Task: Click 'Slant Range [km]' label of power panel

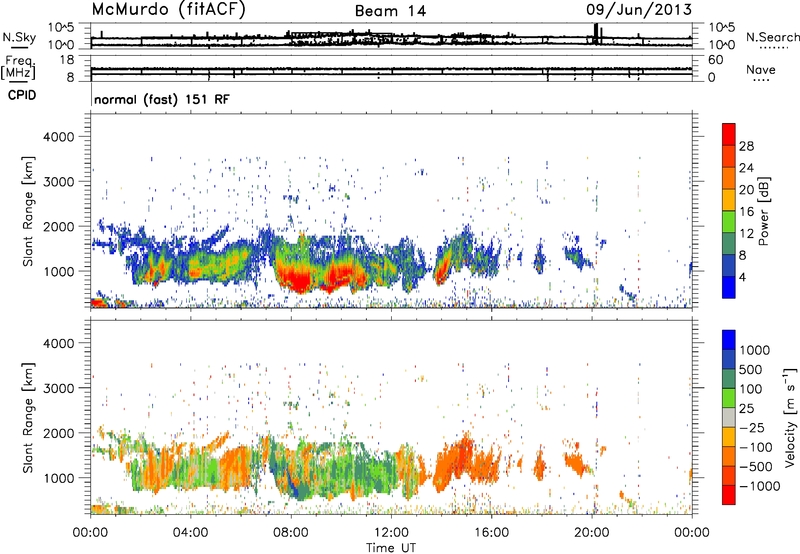Action: pyautogui.click(x=29, y=211)
